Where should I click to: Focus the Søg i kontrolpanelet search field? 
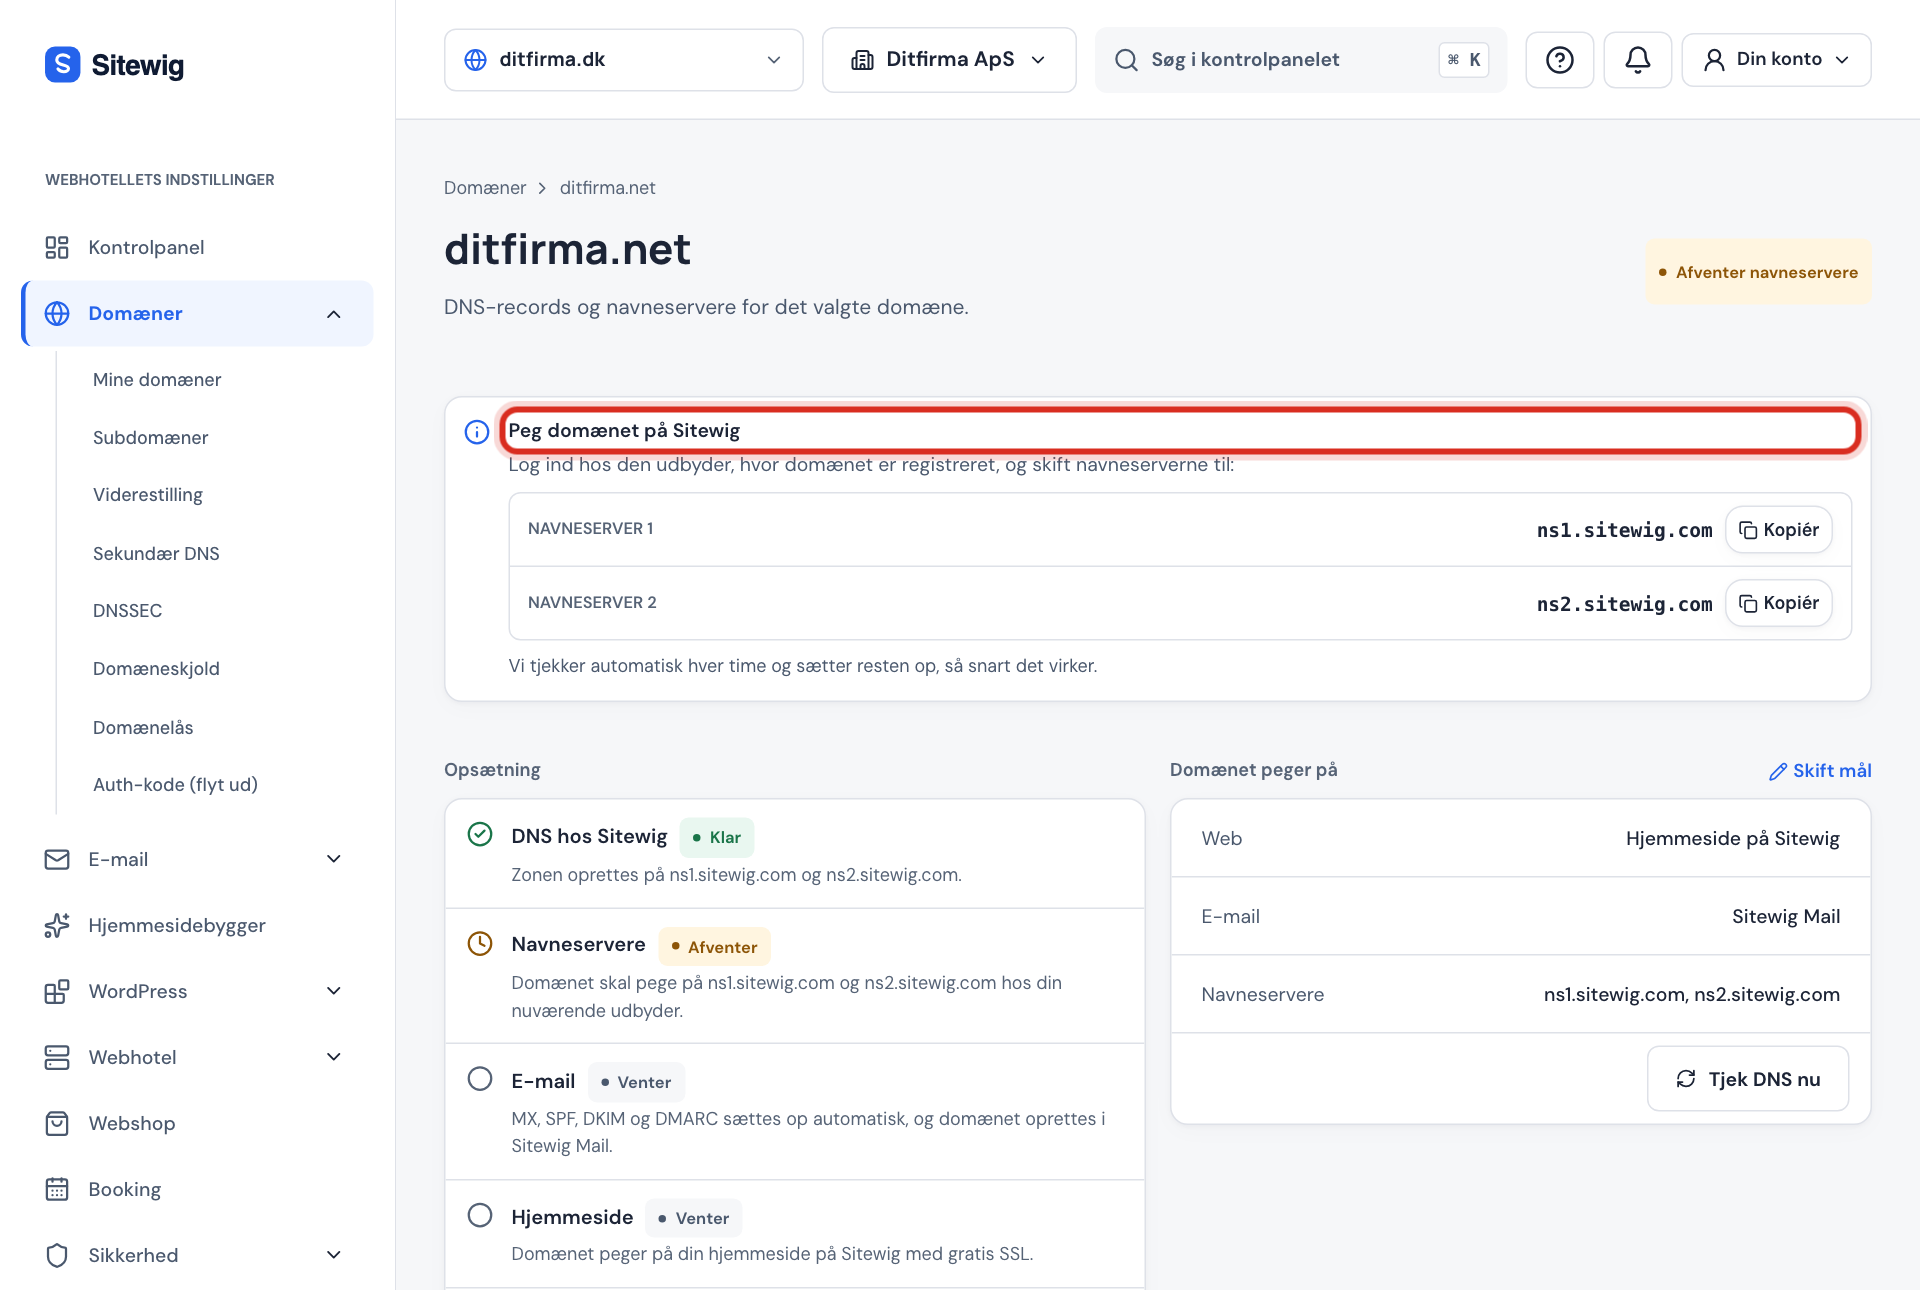(1300, 60)
